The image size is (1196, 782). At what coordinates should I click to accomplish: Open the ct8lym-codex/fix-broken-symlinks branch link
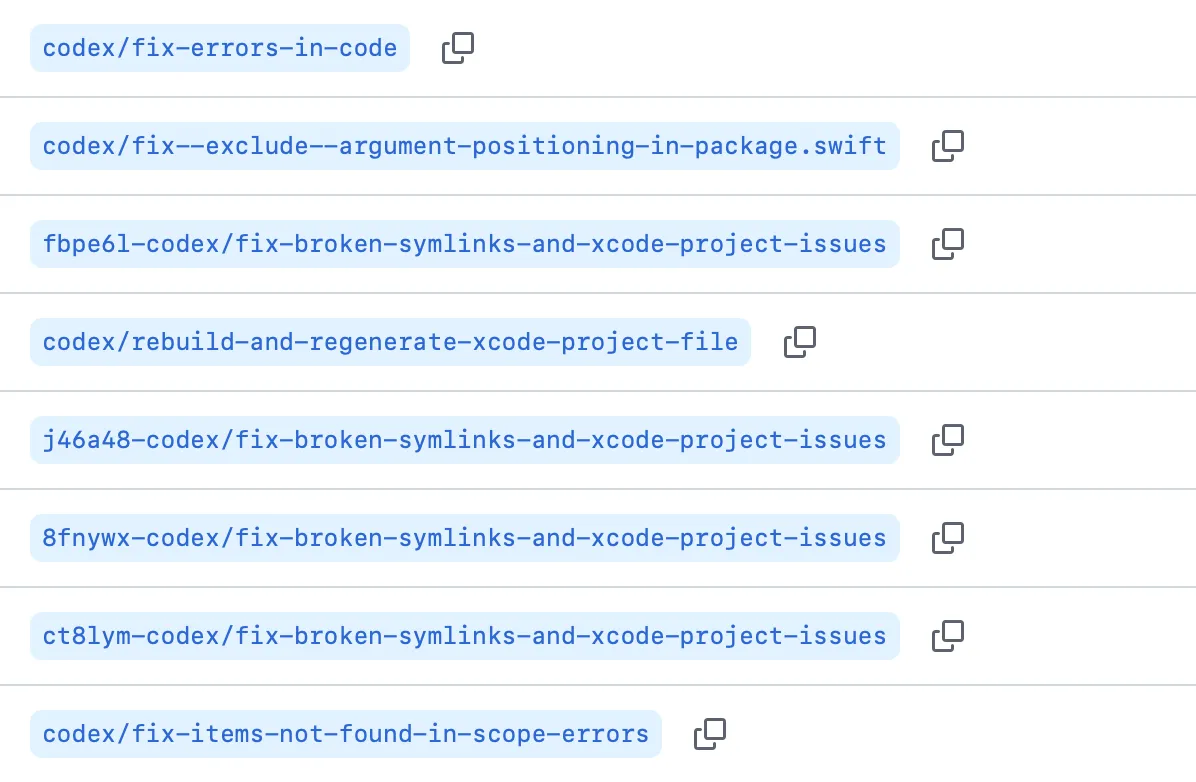[x=464, y=636]
